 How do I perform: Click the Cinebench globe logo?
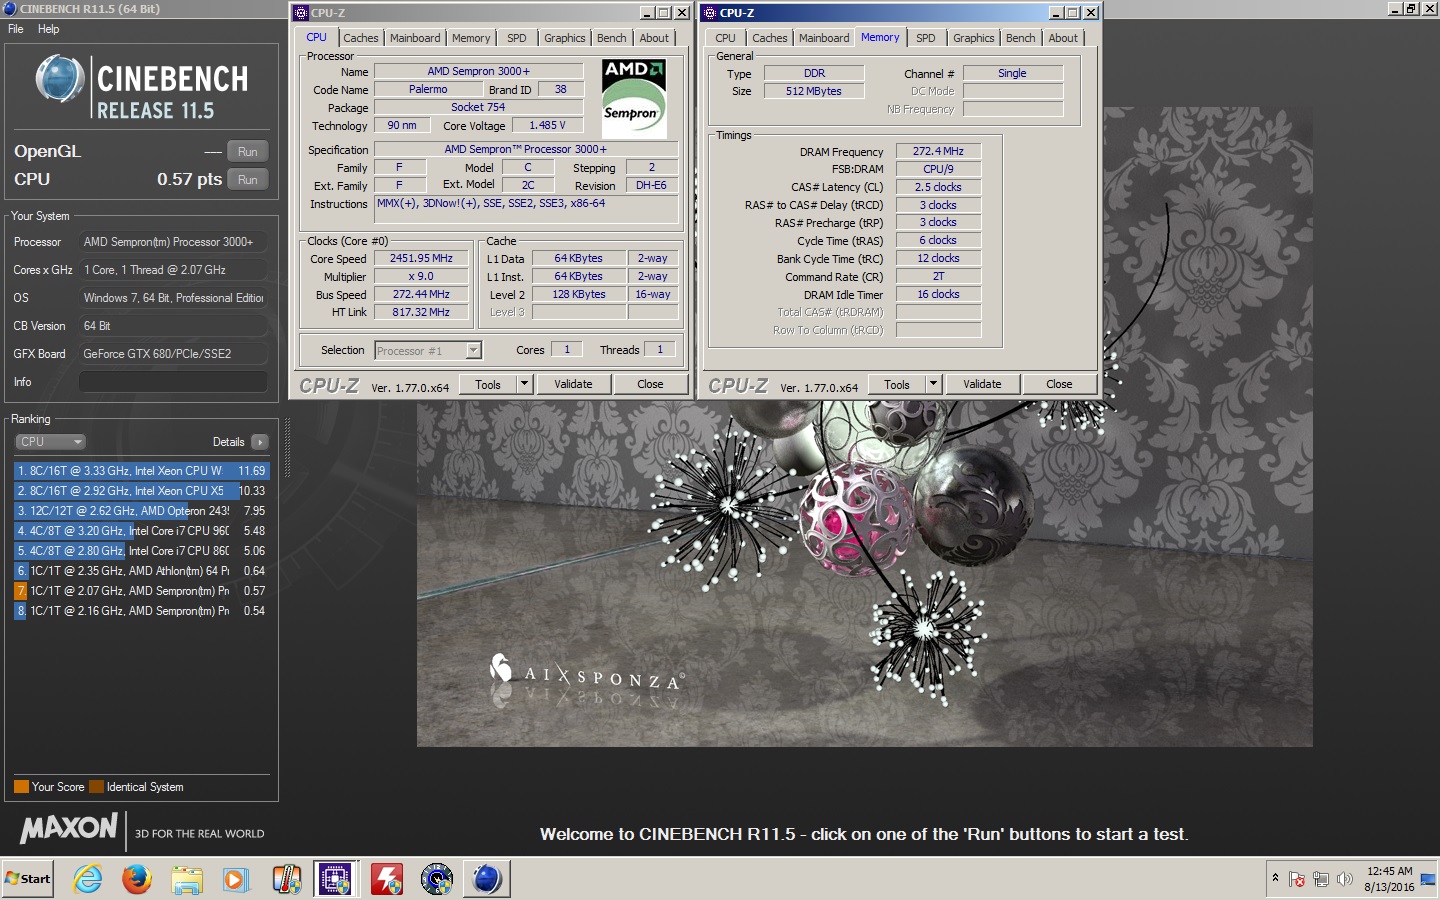click(60, 79)
